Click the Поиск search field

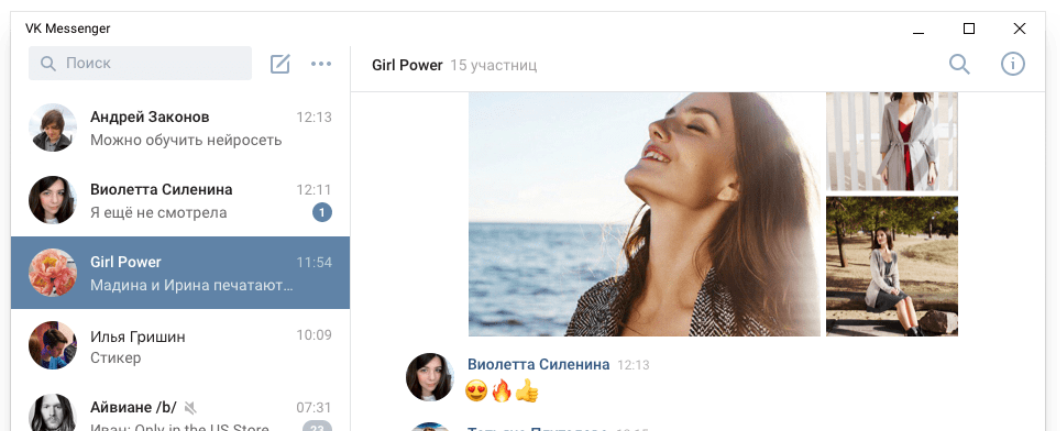click(140, 64)
